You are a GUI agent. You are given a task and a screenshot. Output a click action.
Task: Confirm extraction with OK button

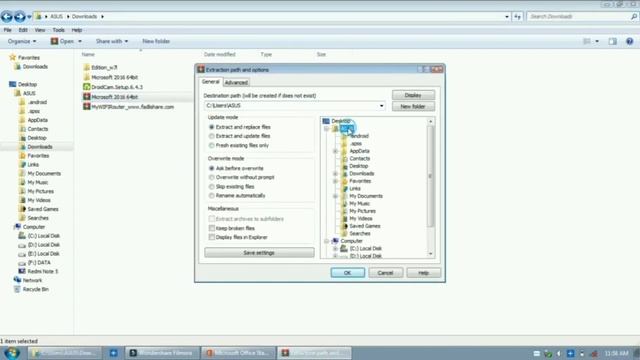tap(347, 273)
